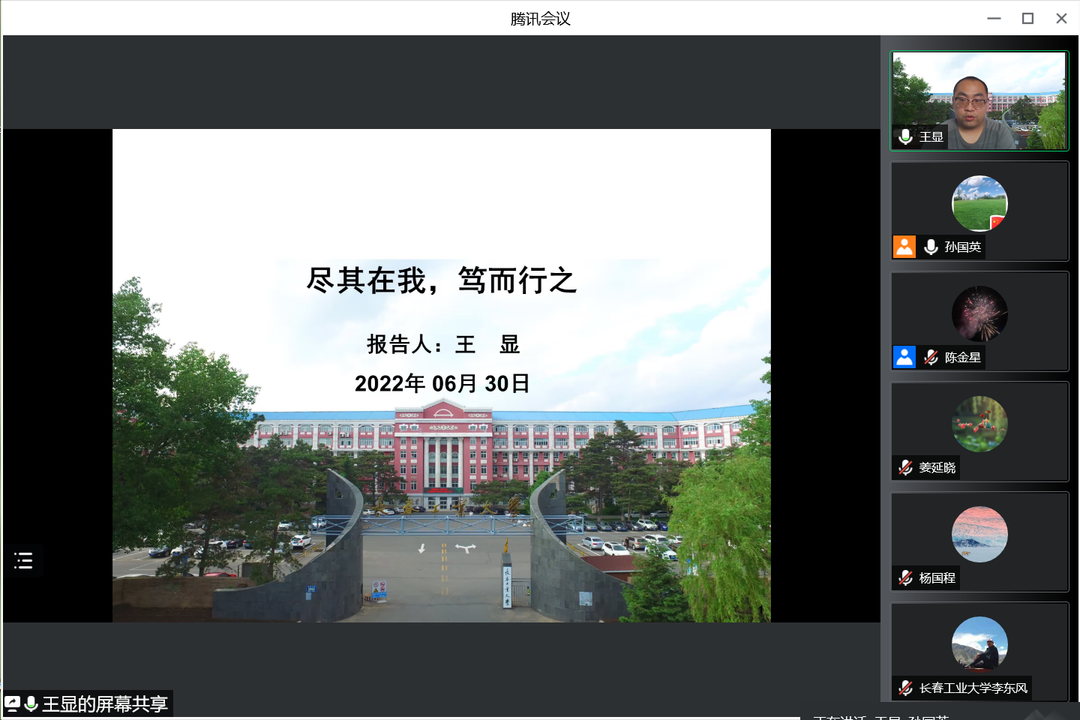Click 陈金星's muted microphone icon
The height and width of the screenshot is (720, 1080).
(x=931, y=357)
